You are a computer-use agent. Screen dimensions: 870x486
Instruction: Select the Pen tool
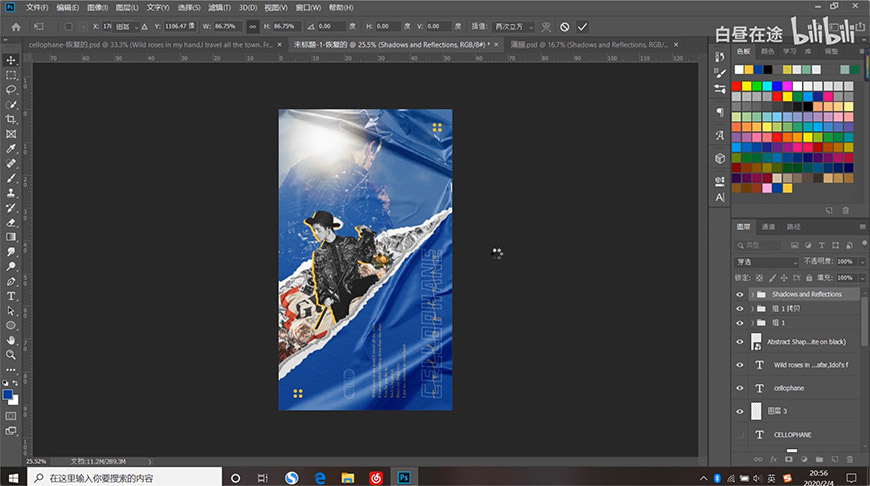11,281
